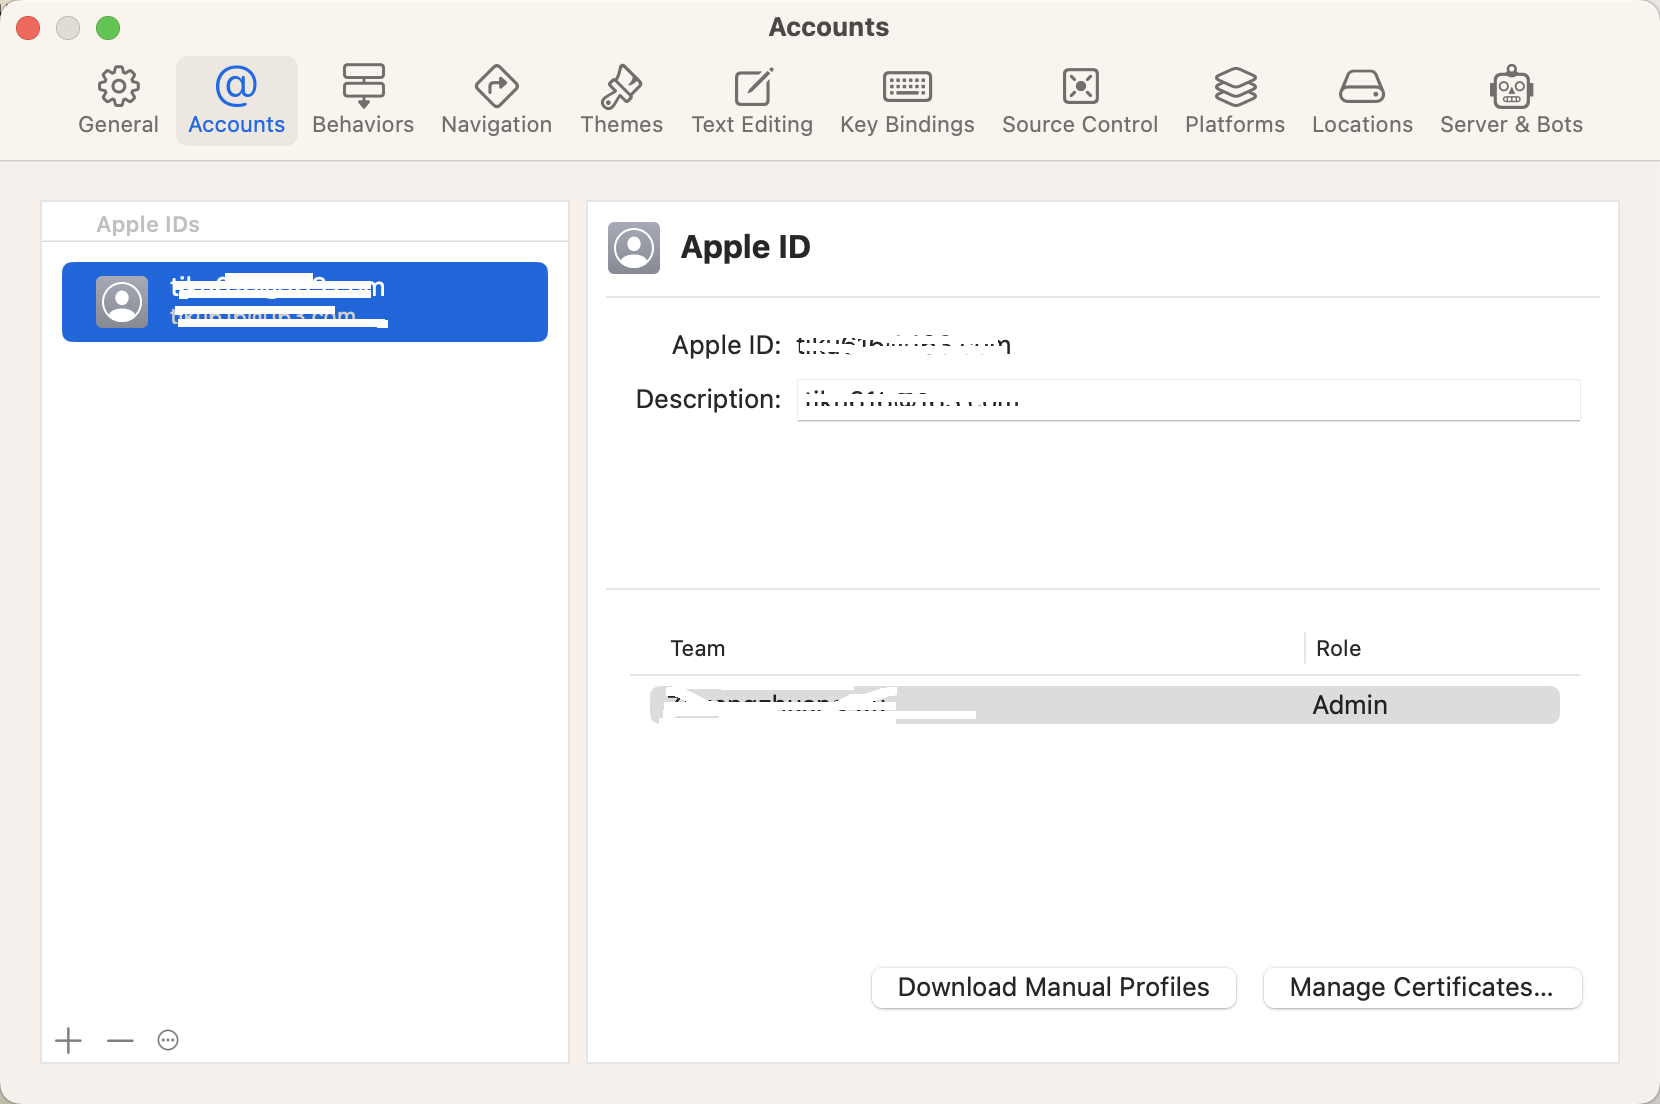Click the plus icon to add account

pyautogui.click(x=68, y=1041)
